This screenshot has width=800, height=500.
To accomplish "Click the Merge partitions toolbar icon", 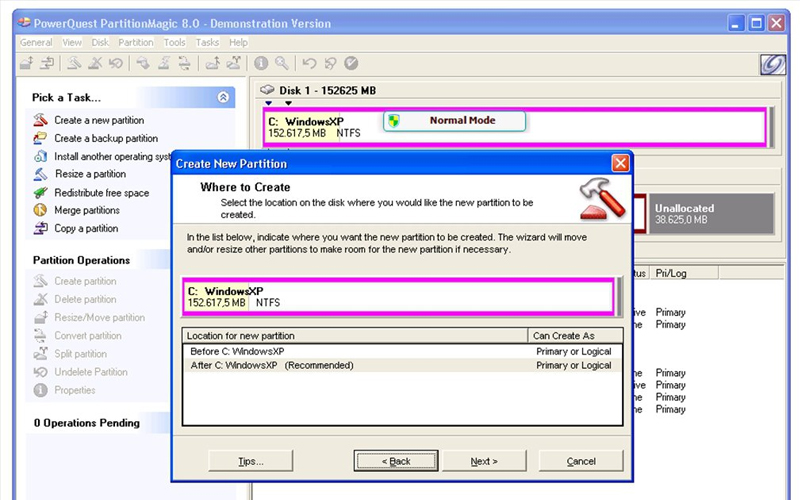I will pos(212,63).
